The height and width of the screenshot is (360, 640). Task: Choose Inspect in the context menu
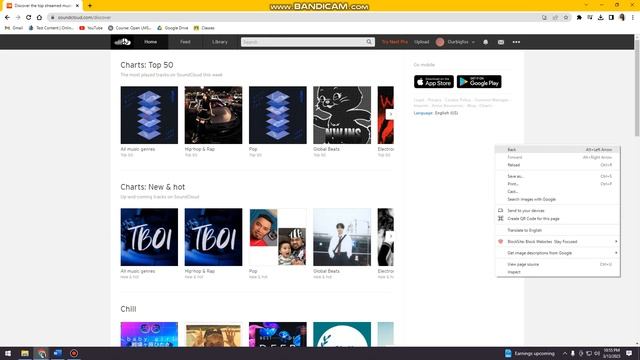point(558,272)
